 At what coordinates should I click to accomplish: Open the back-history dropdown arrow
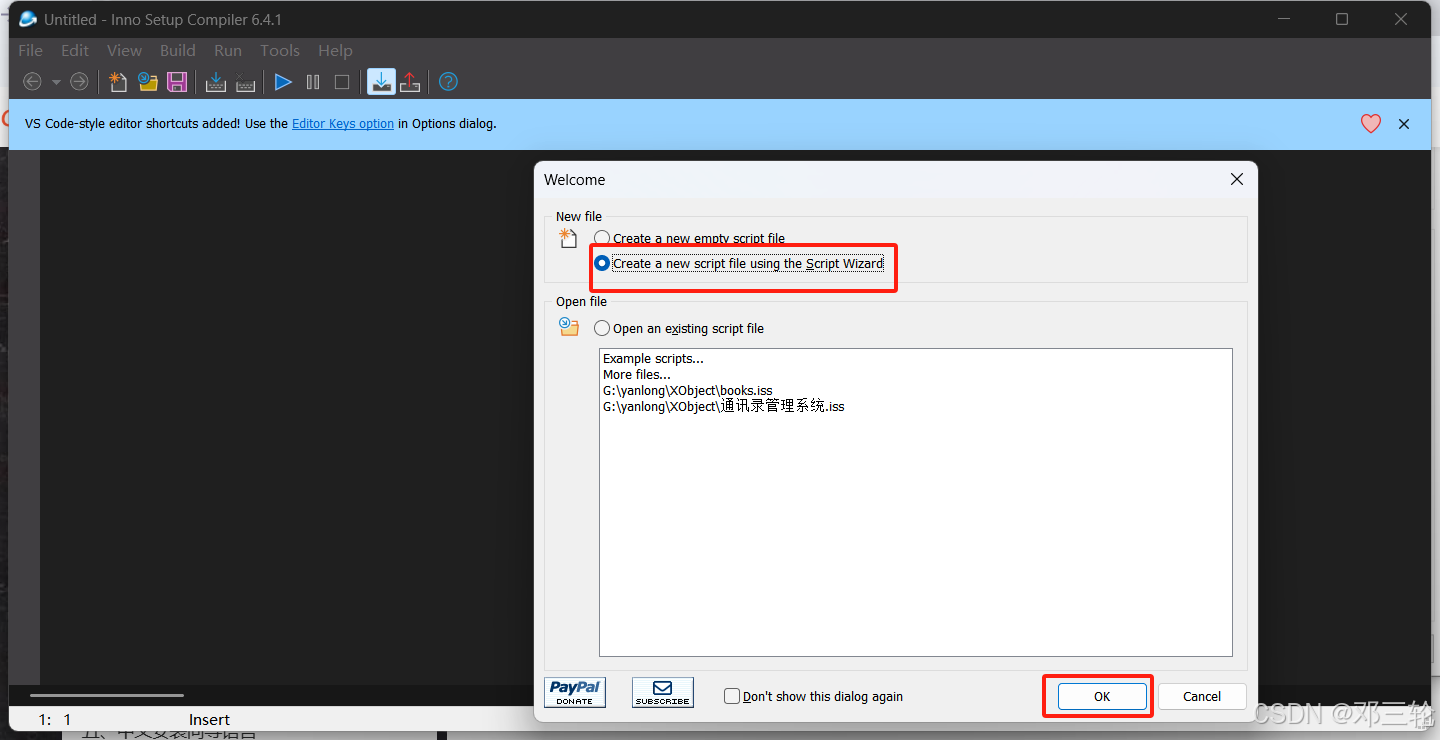[x=56, y=82]
